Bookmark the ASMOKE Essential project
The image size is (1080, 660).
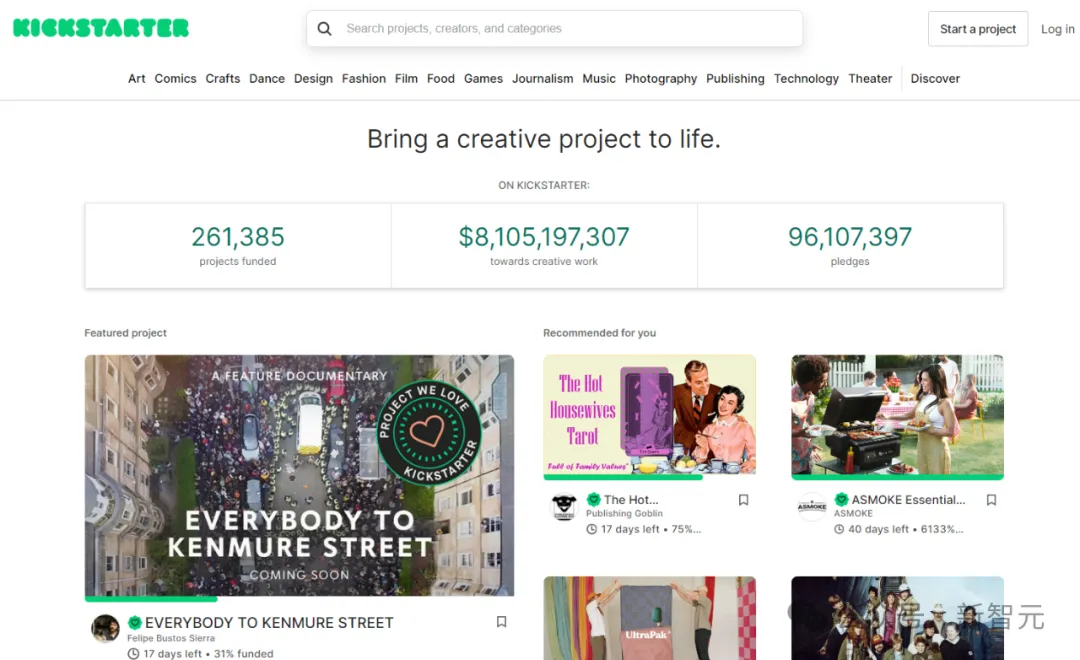(991, 499)
